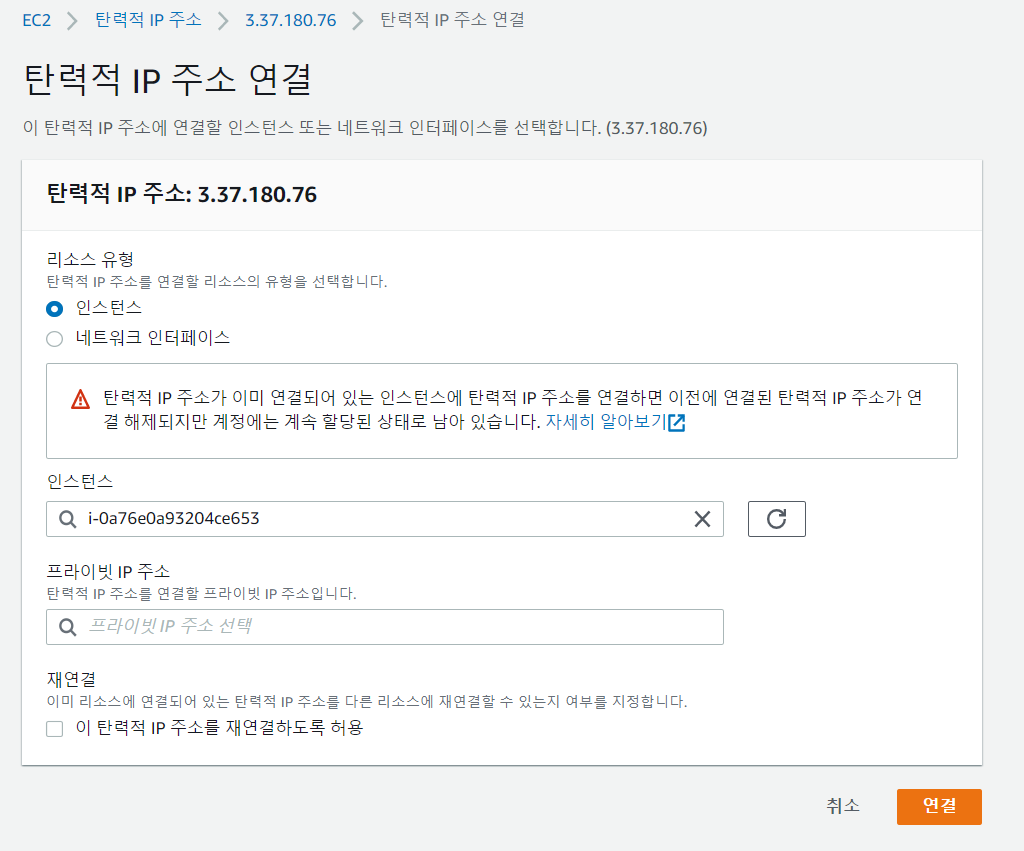
Task: Expand the instance search suggestions
Action: click(x=385, y=518)
